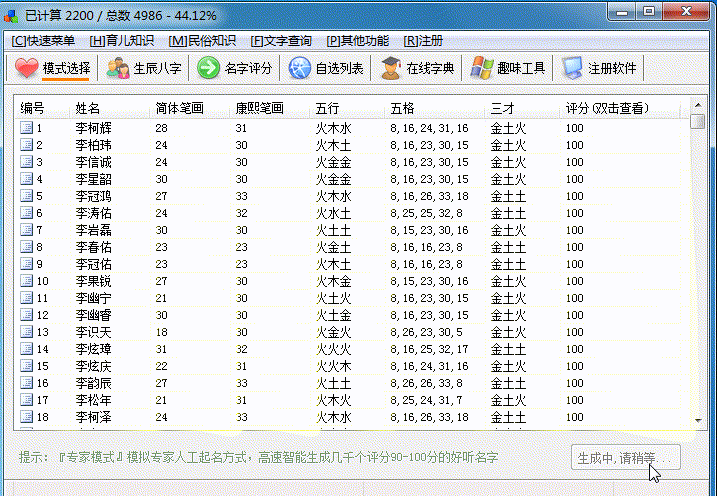Sort by 康熙笔画 column header
Viewport: 717px width, 496px height.
click(259, 108)
